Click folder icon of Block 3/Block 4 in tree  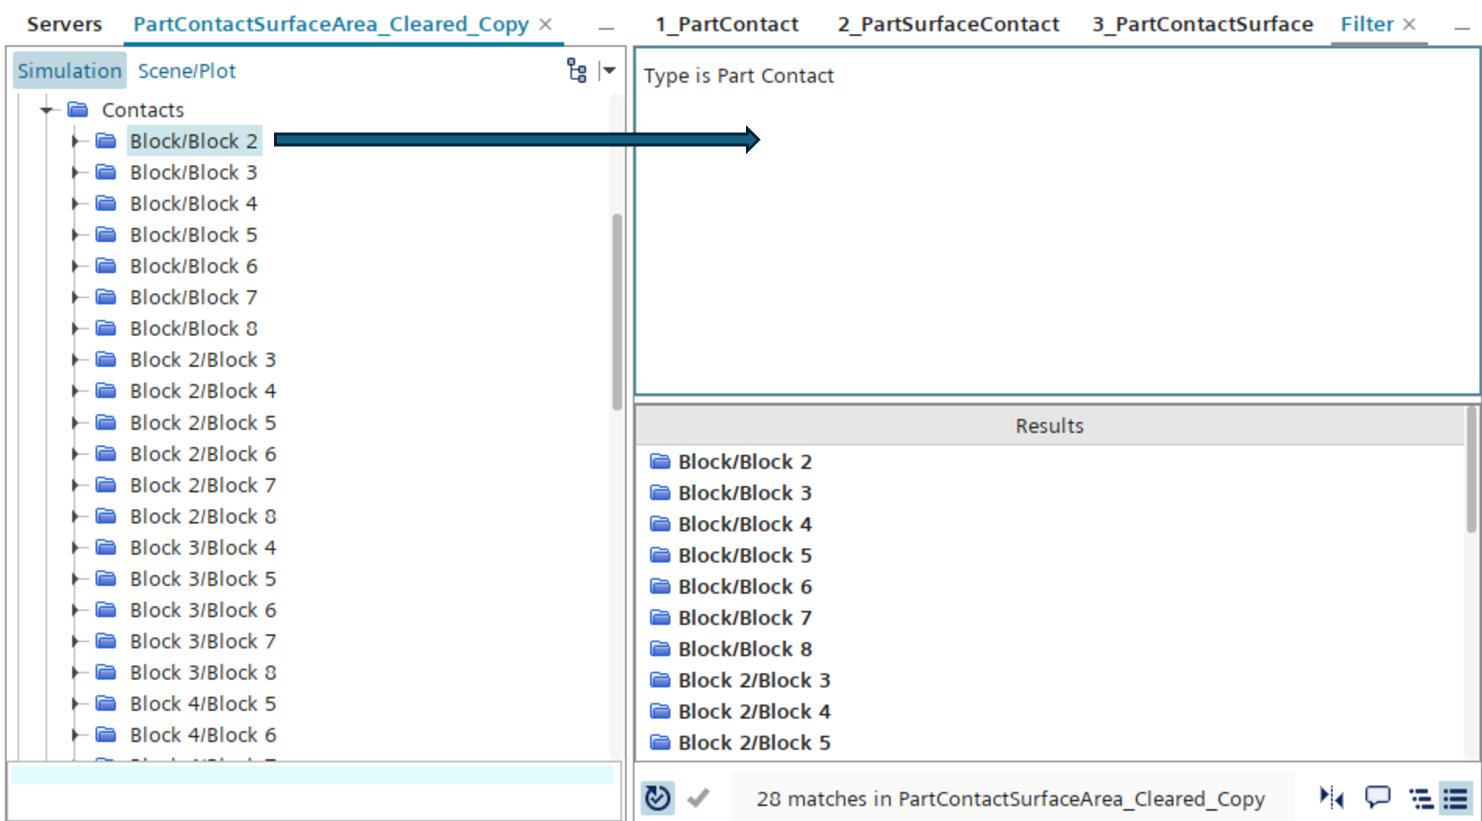tap(106, 547)
